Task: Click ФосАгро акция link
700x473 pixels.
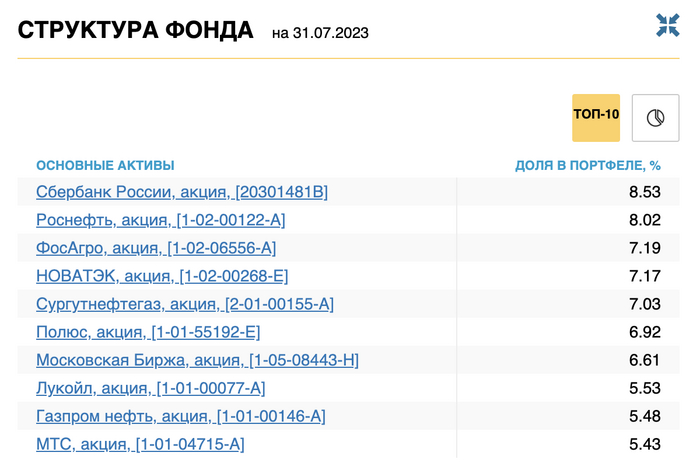Action: 156,248
